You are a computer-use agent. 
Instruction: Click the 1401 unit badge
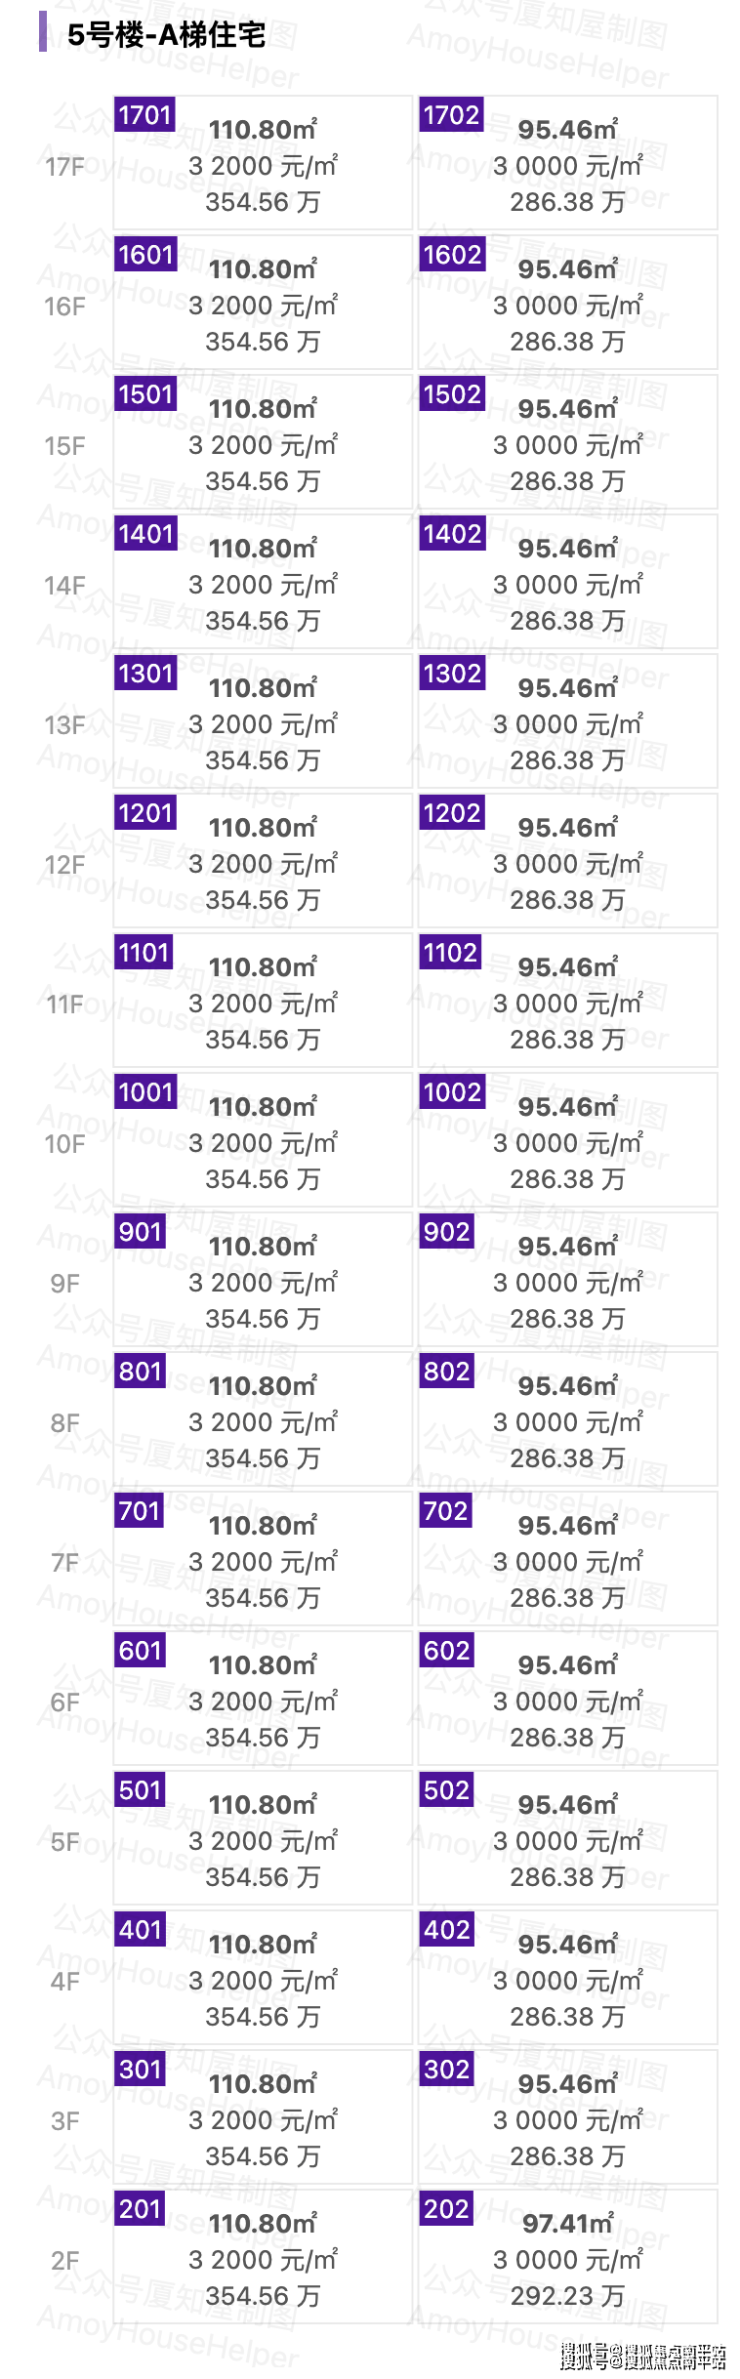145,534
